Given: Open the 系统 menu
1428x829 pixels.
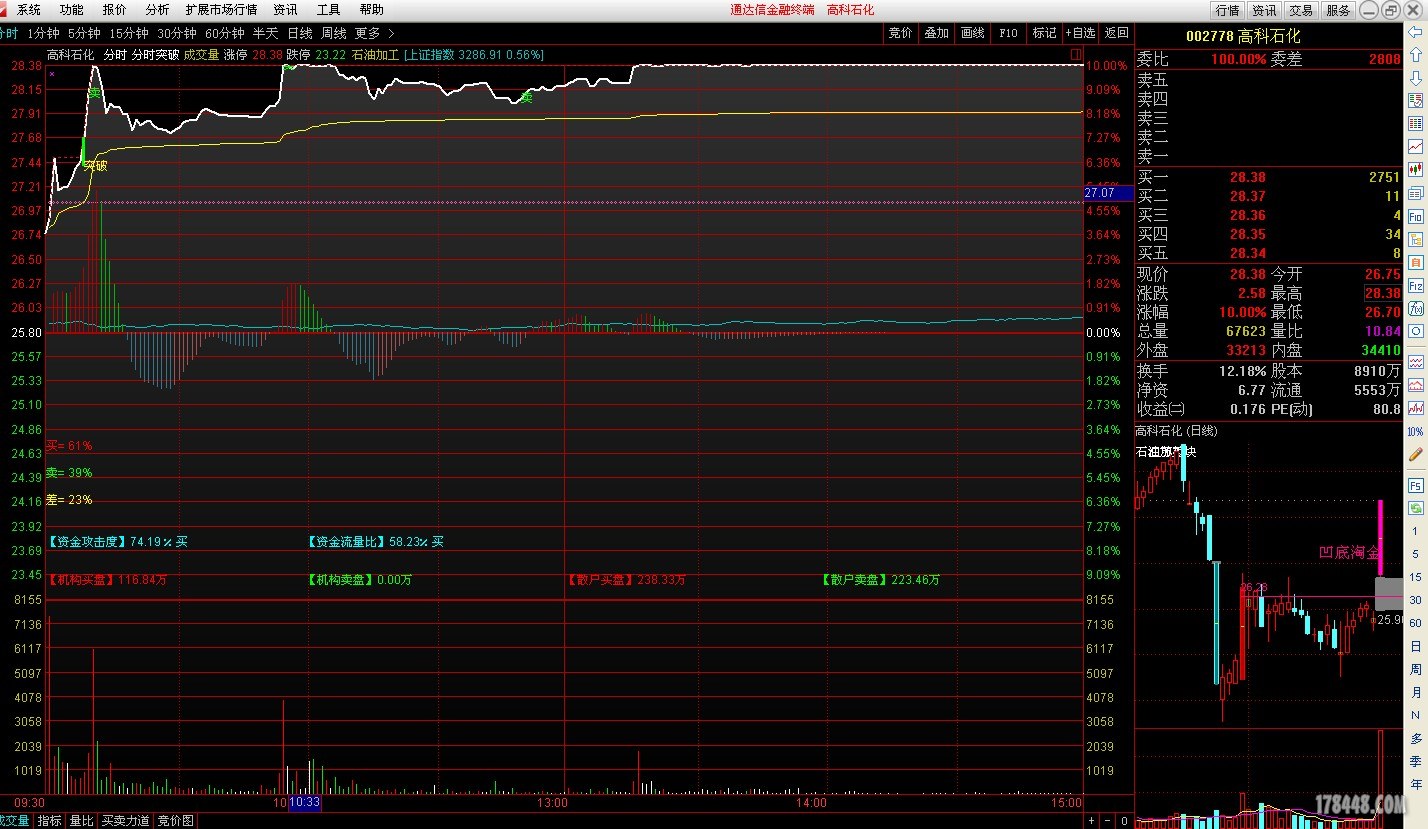Looking at the screenshot, I should pos(29,10).
